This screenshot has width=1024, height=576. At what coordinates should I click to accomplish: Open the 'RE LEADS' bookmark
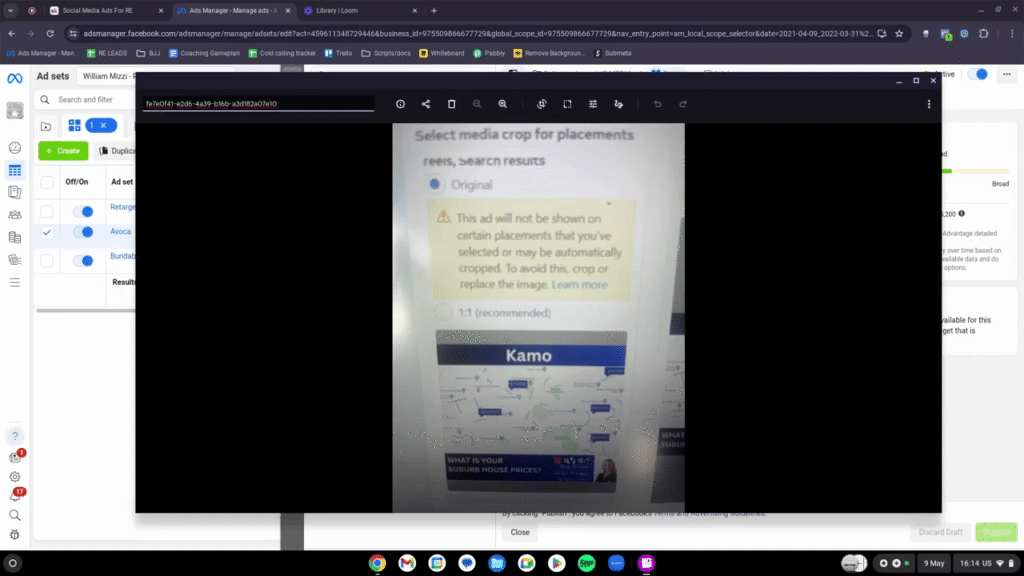[x=107, y=53]
